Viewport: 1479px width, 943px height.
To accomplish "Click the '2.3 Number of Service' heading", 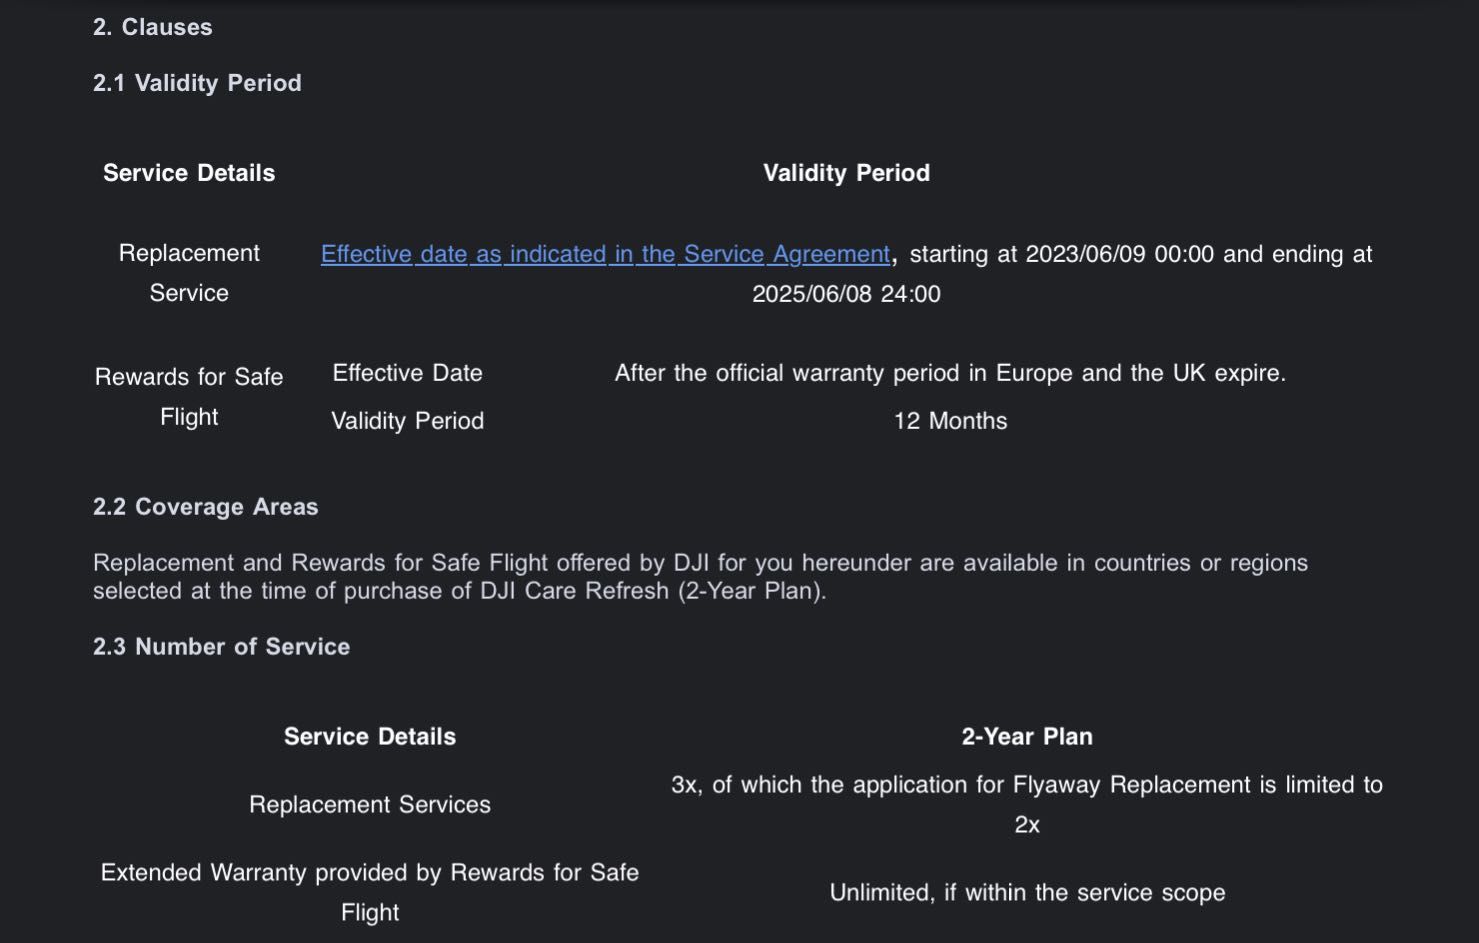I will [x=221, y=647].
